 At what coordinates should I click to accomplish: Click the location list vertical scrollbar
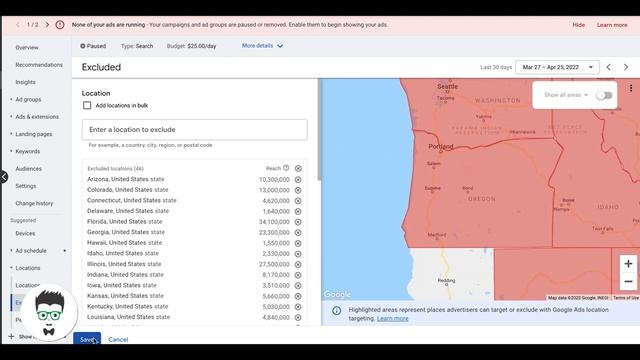coord(320,130)
